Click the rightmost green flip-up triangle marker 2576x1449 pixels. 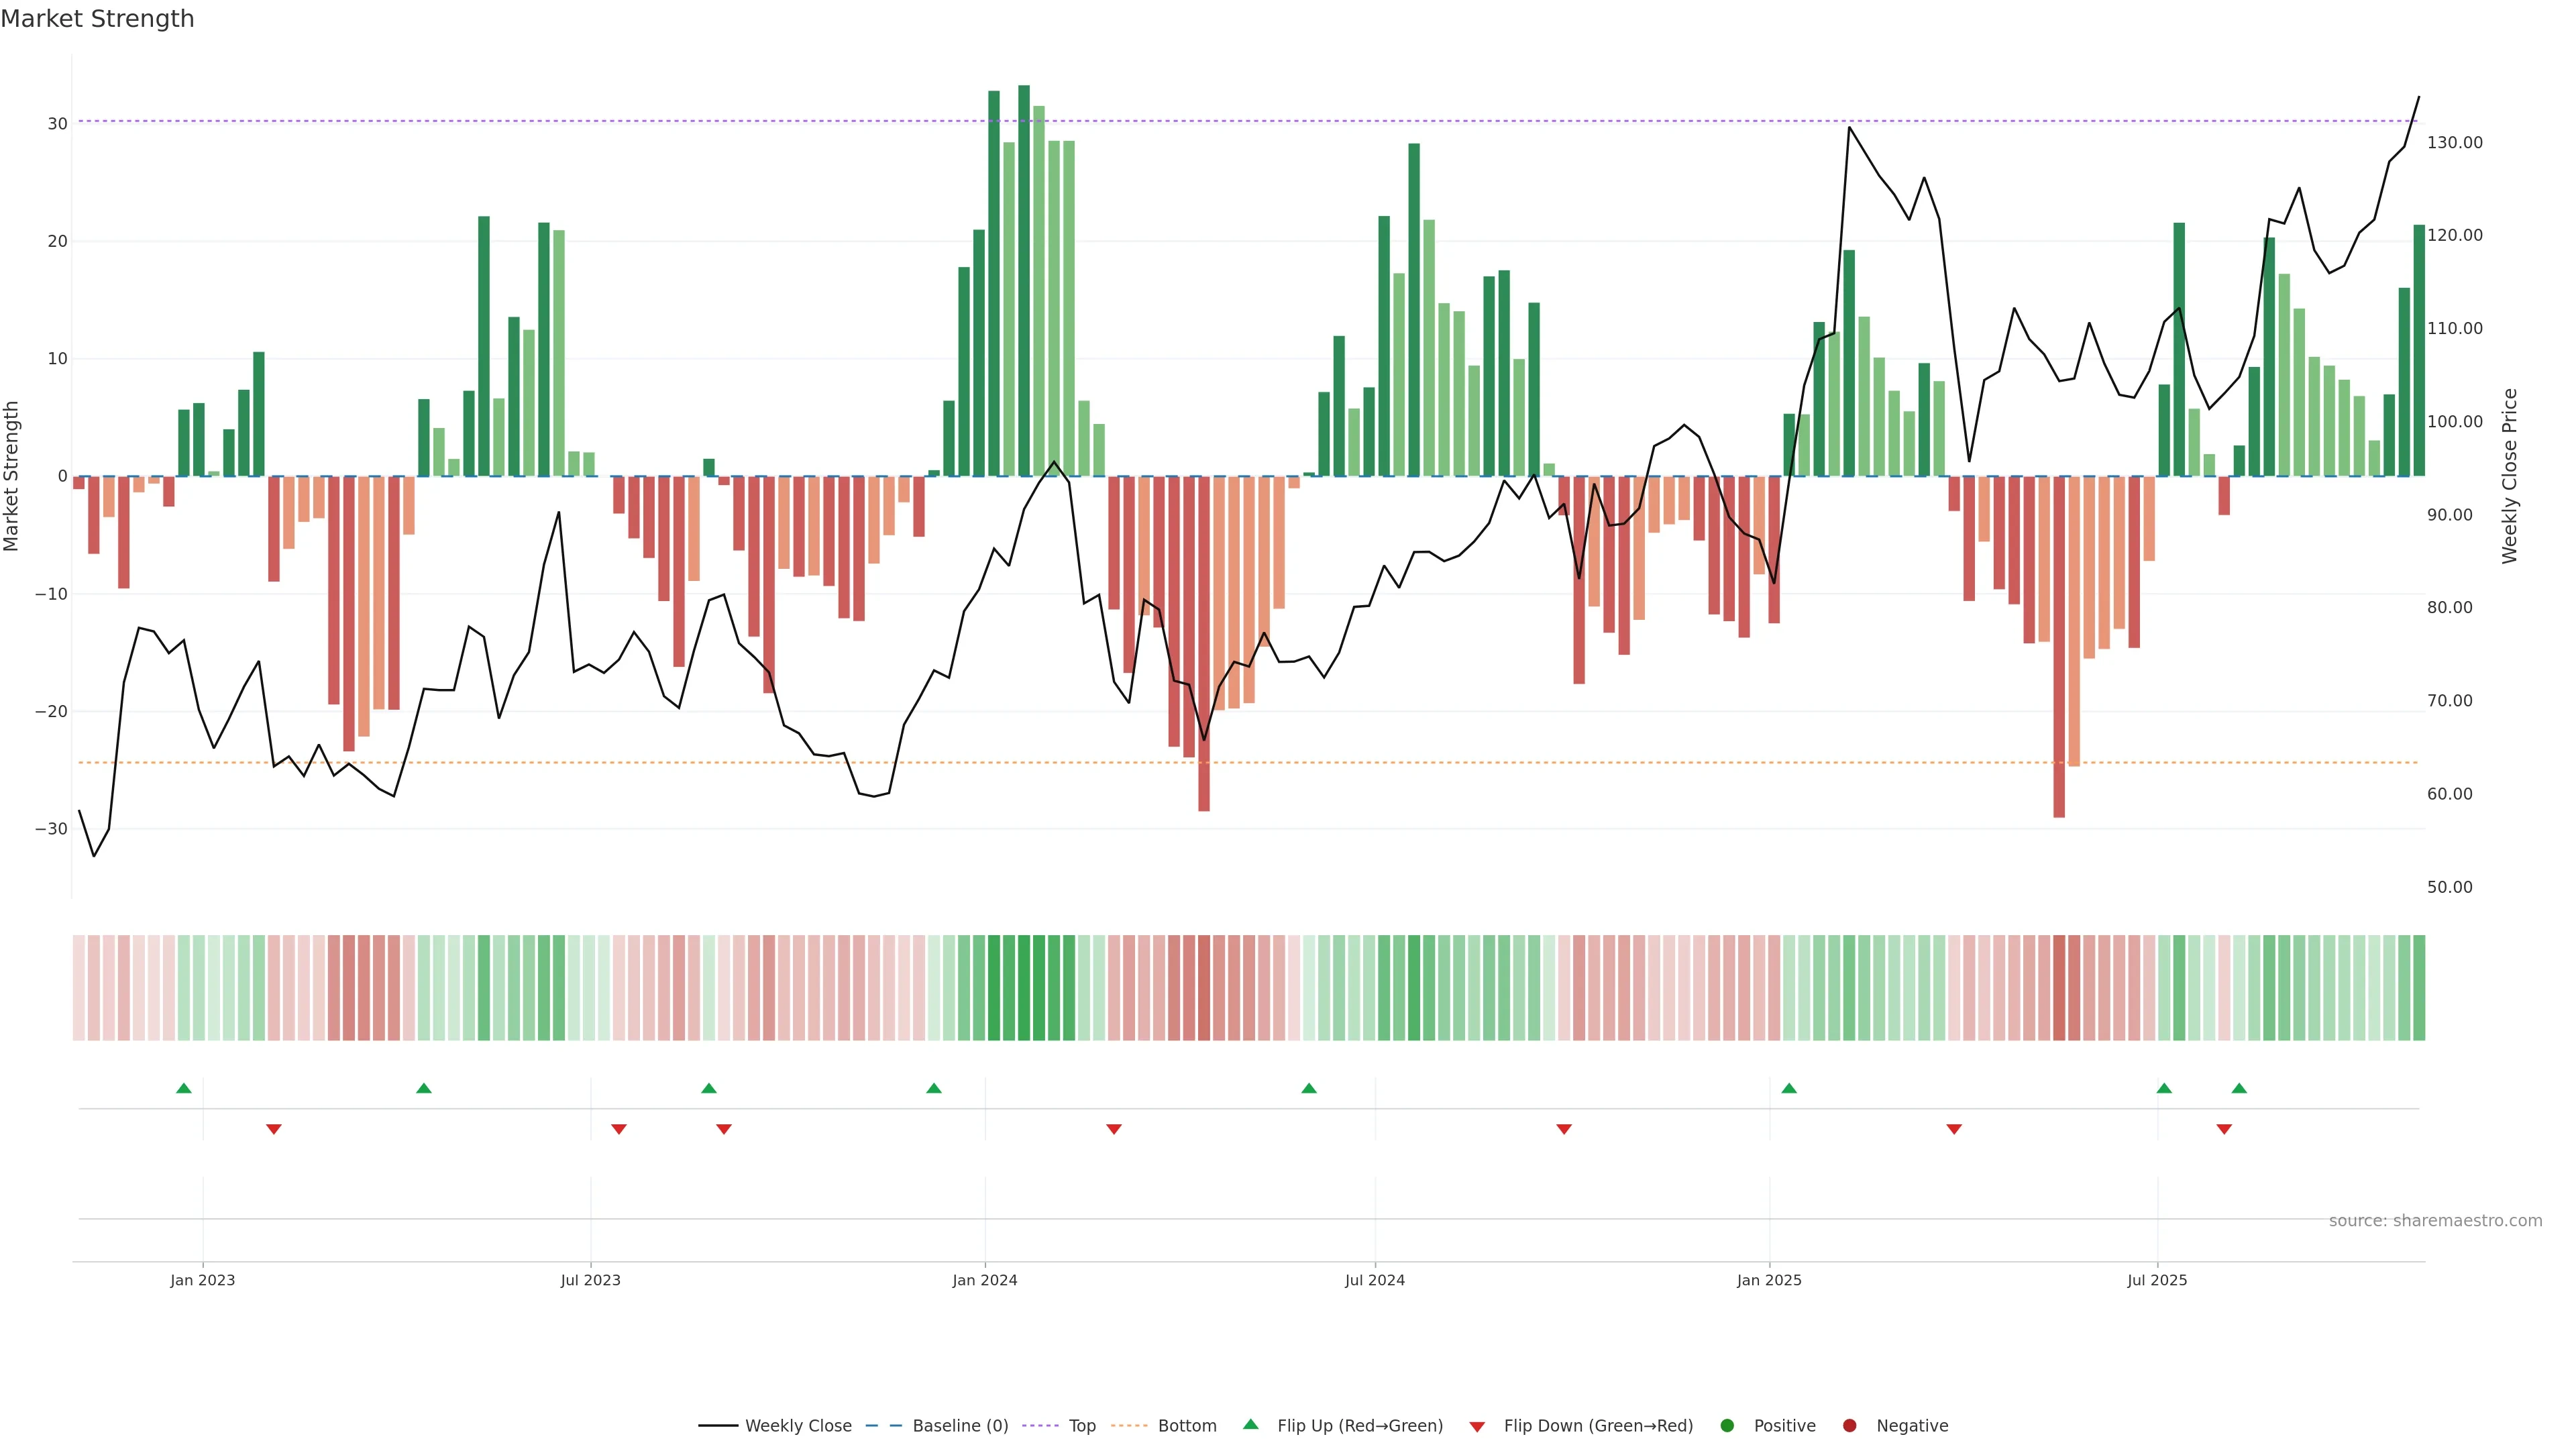point(2239,1088)
